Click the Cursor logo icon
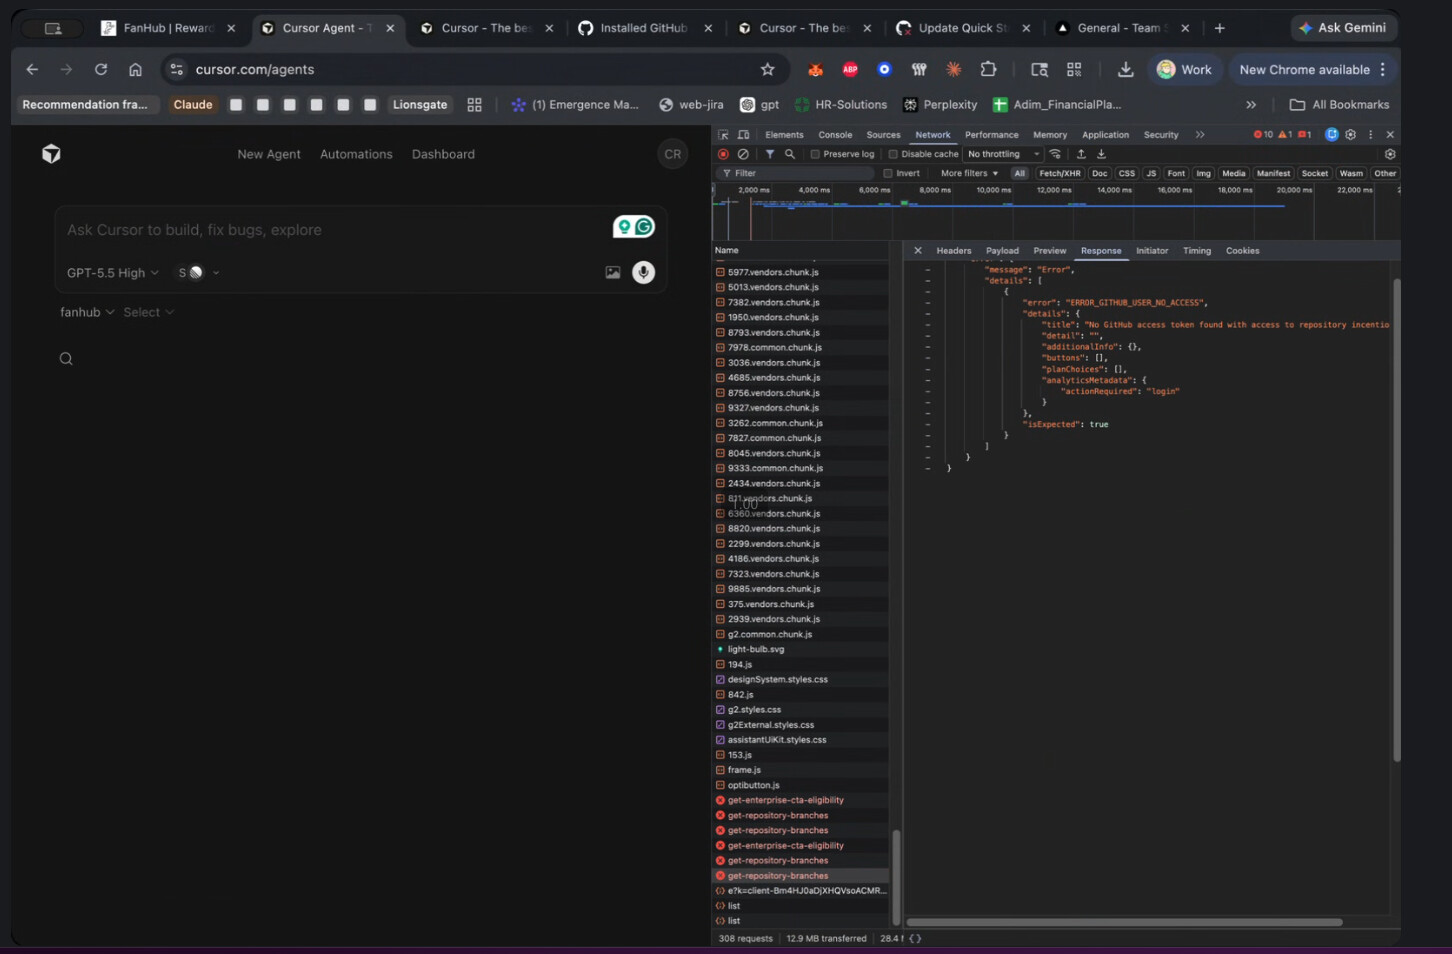Viewport: 1452px width, 954px height. (51, 154)
